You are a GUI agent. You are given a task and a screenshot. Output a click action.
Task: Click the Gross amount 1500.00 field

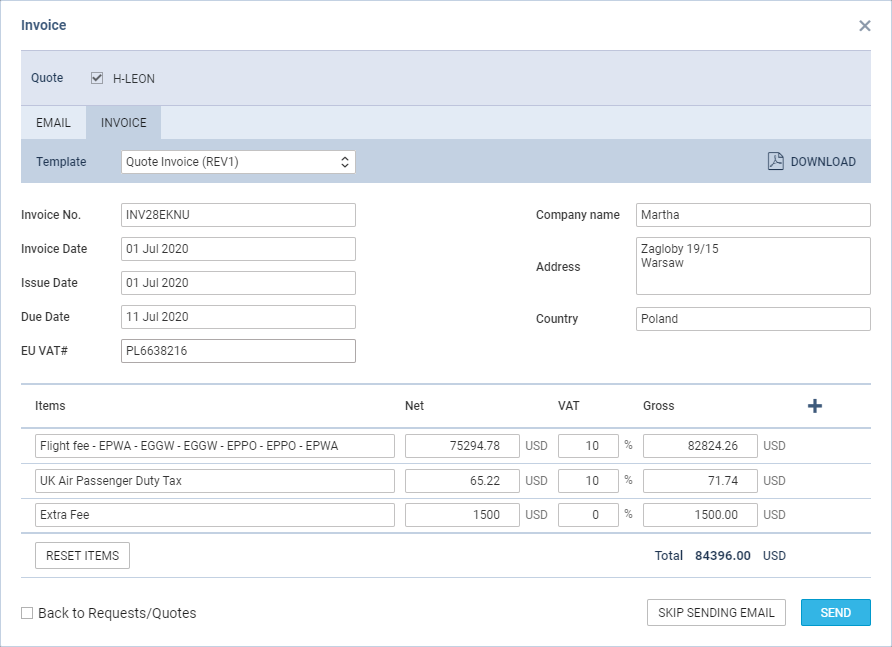click(x=700, y=515)
